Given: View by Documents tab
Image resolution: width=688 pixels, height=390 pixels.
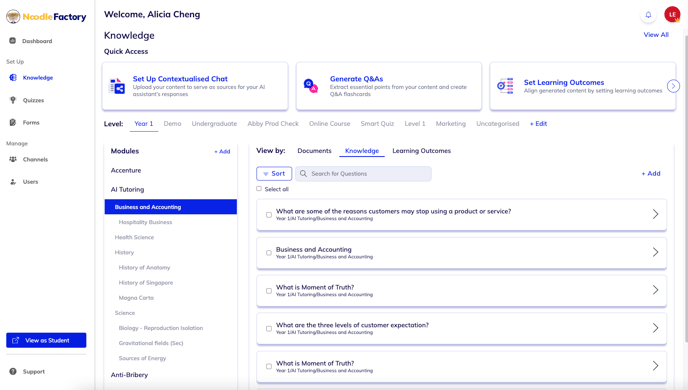Looking at the screenshot, I should (314, 150).
